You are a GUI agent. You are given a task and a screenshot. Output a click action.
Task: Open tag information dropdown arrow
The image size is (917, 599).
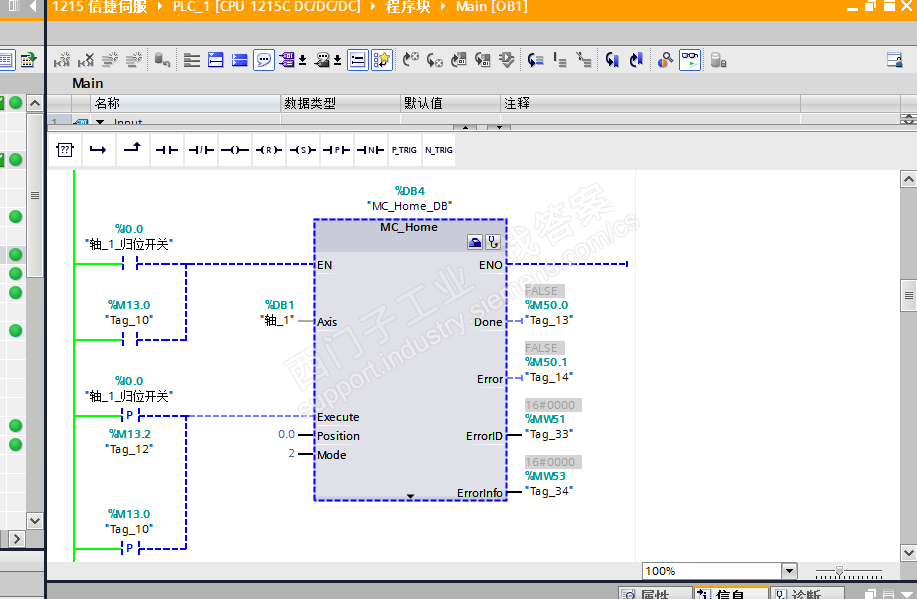(x=337, y=60)
